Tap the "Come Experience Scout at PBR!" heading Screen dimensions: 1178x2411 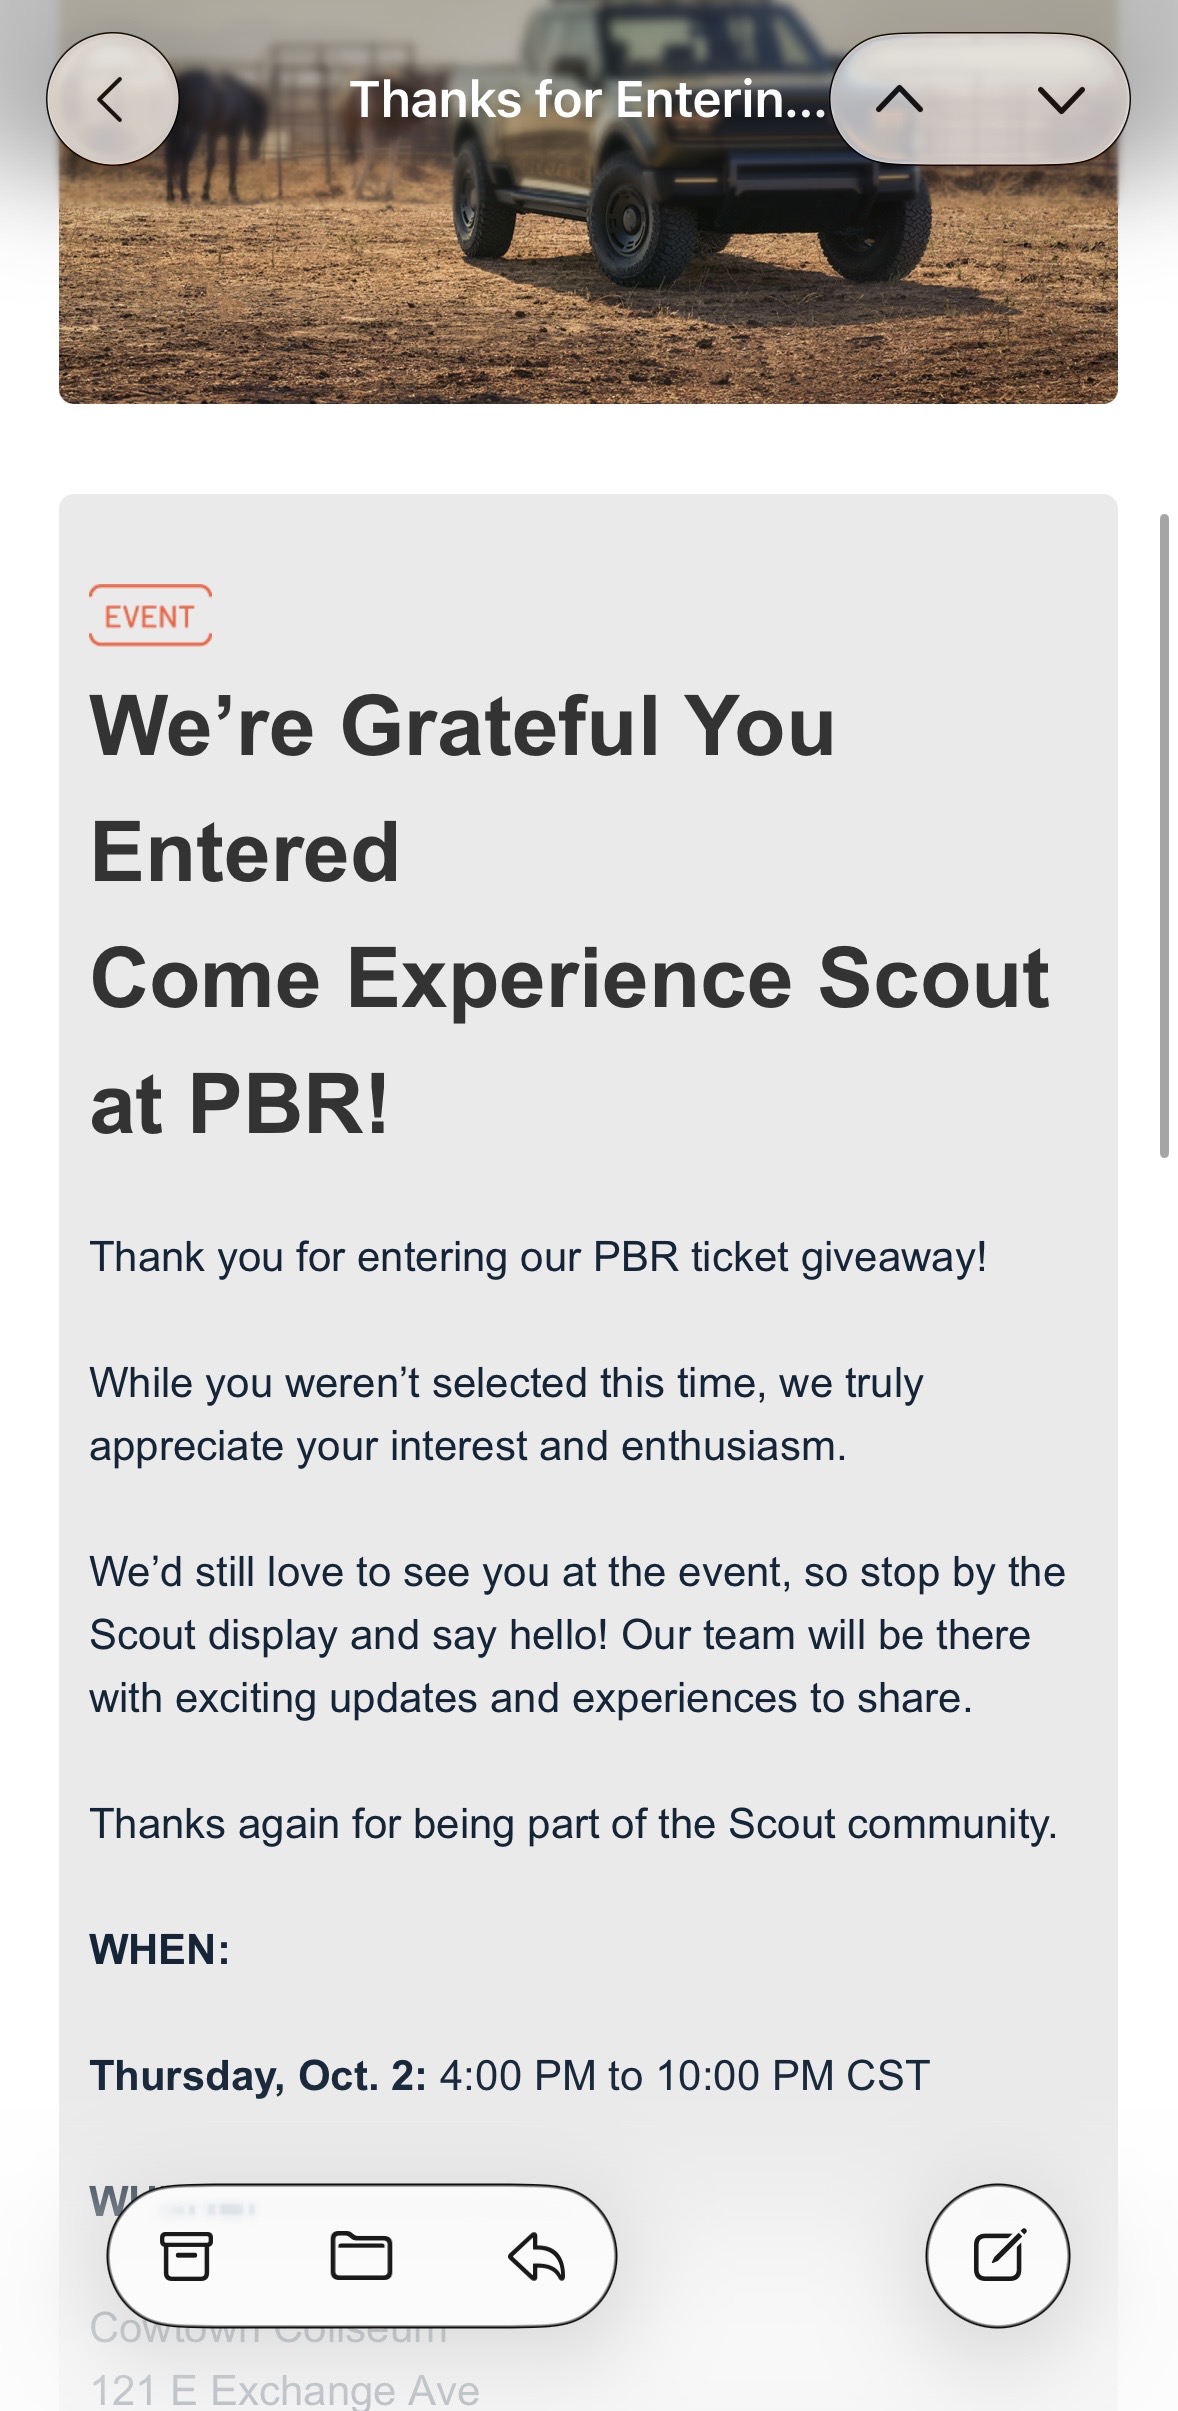(570, 1040)
